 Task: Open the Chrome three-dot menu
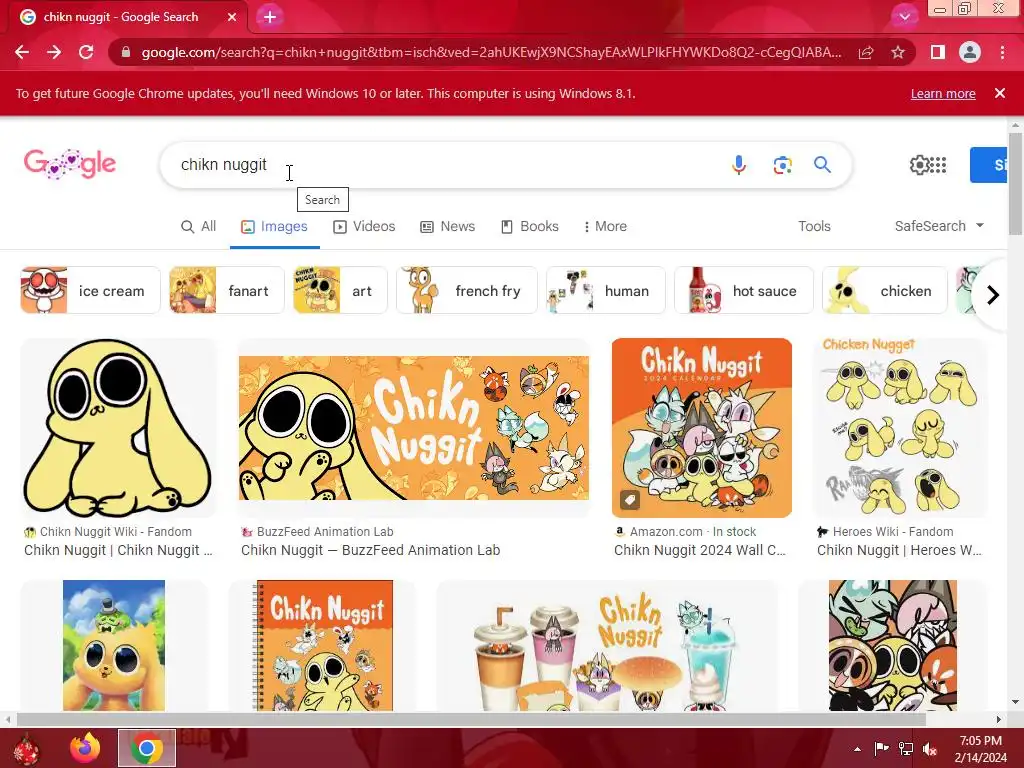pyautogui.click(x=1002, y=52)
